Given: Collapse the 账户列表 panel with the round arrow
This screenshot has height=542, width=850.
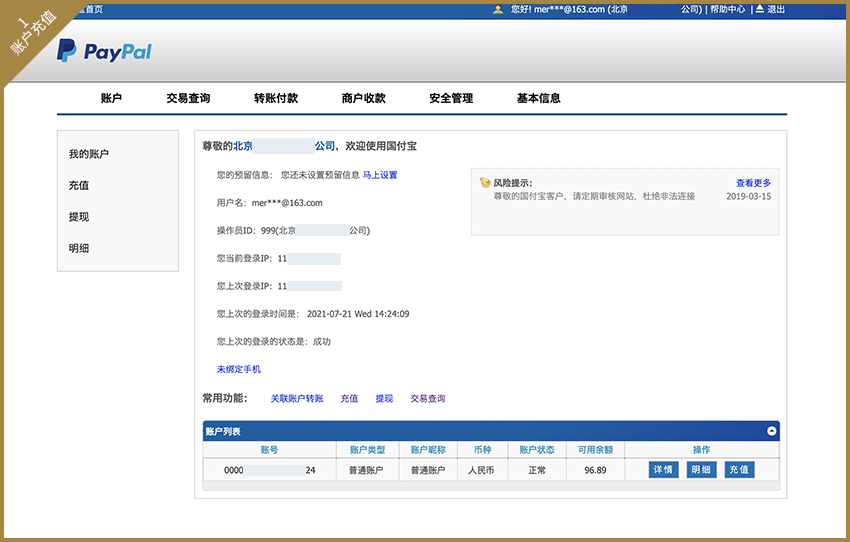Looking at the screenshot, I should point(771,431).
